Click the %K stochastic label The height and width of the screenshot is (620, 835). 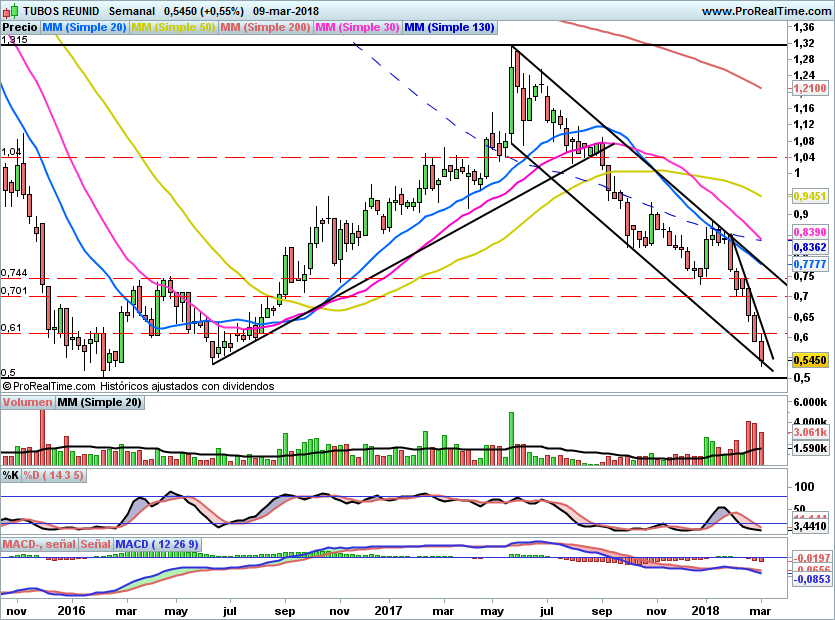(x=11, y=475)
